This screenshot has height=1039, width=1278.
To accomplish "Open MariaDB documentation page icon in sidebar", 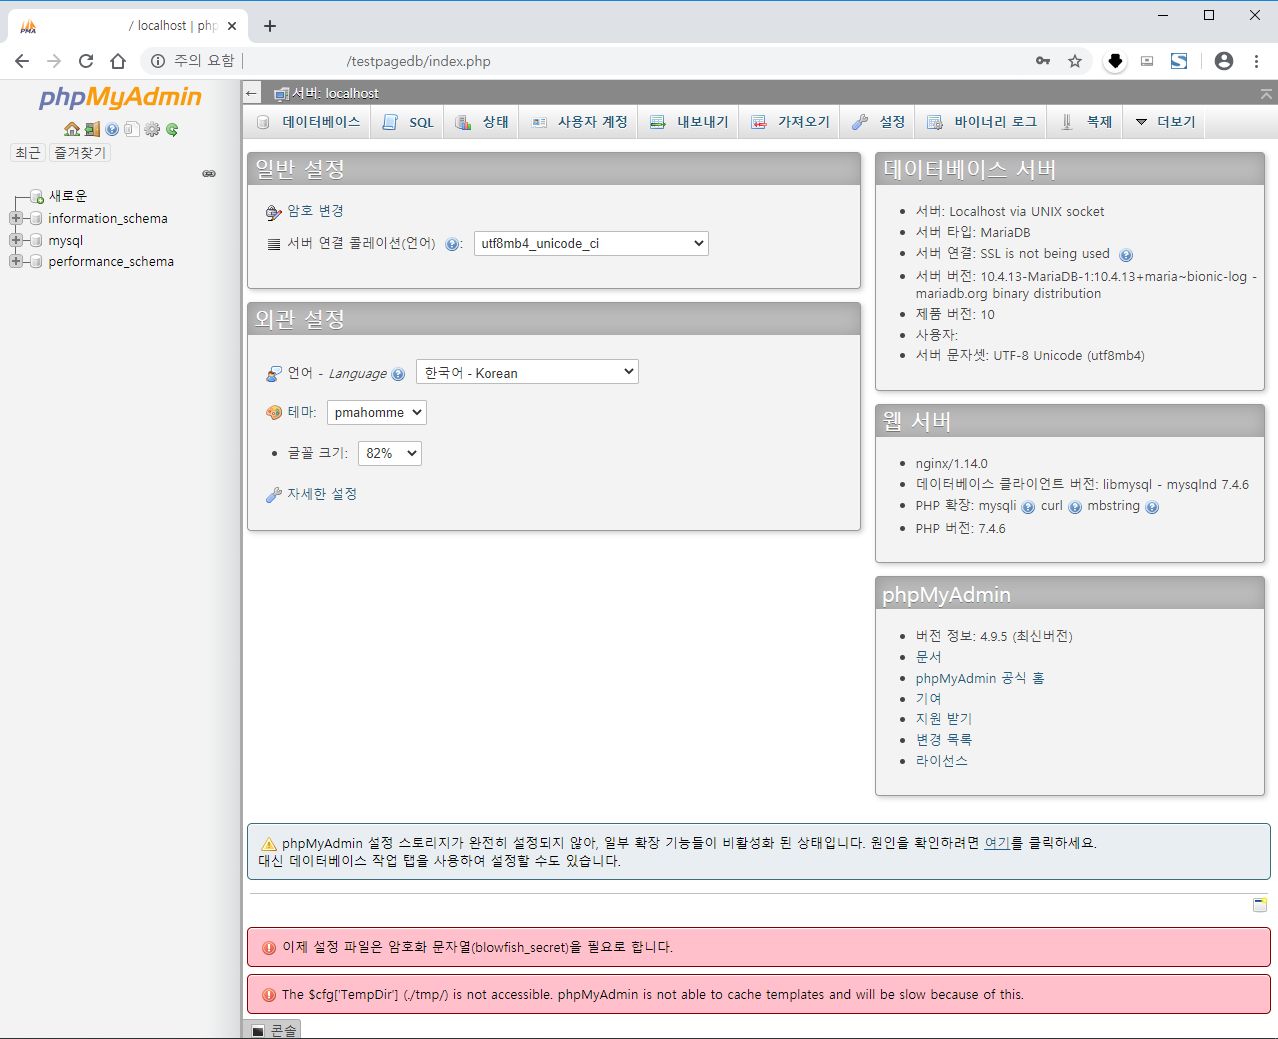I will (x=131, y=129).
